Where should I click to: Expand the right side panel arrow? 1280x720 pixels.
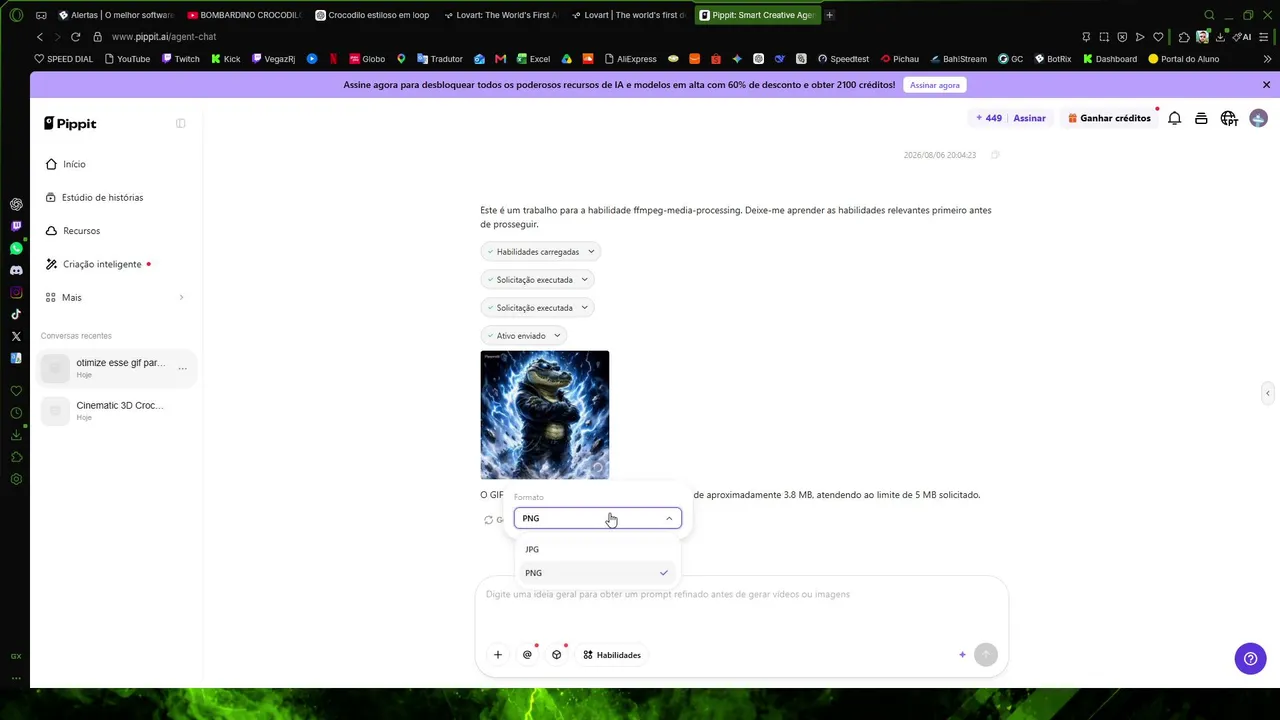tap(1267, 393)
